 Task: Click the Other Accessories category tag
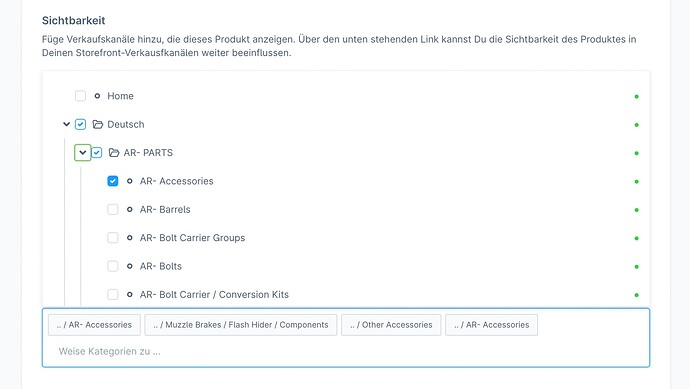391,325
